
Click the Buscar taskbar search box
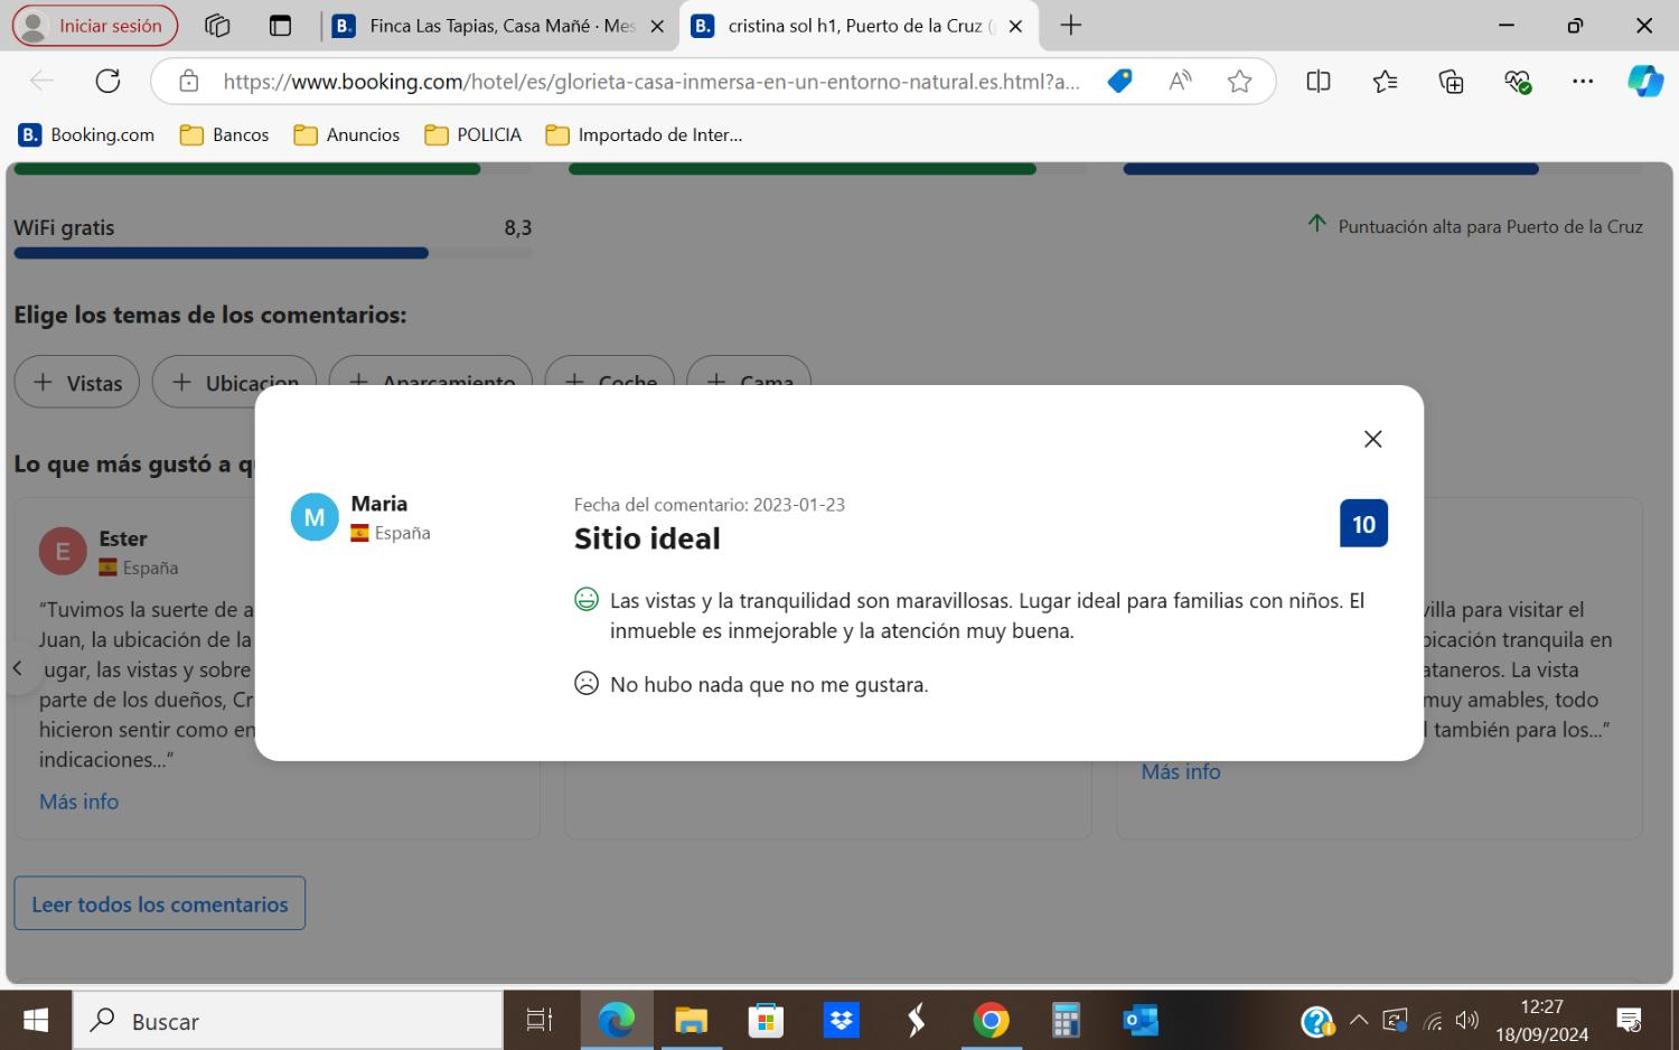coord(288,1020)
